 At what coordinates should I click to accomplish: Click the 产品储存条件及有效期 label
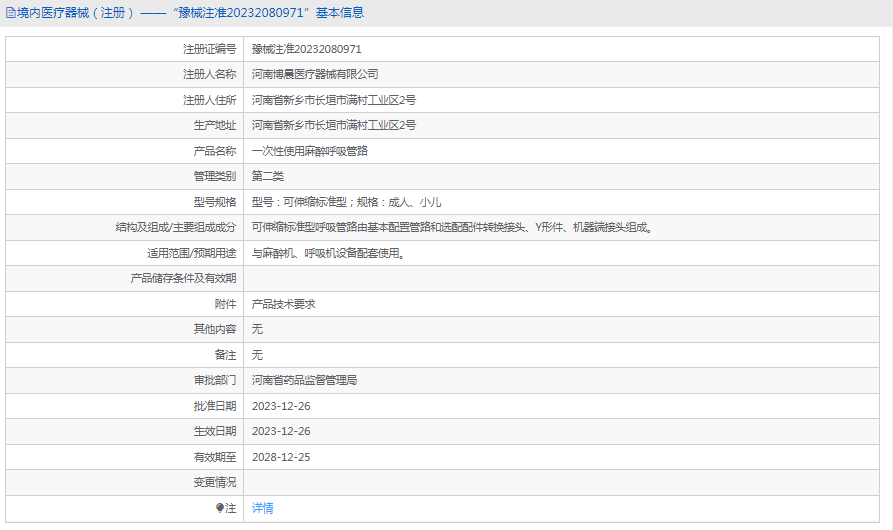(183, 278)
